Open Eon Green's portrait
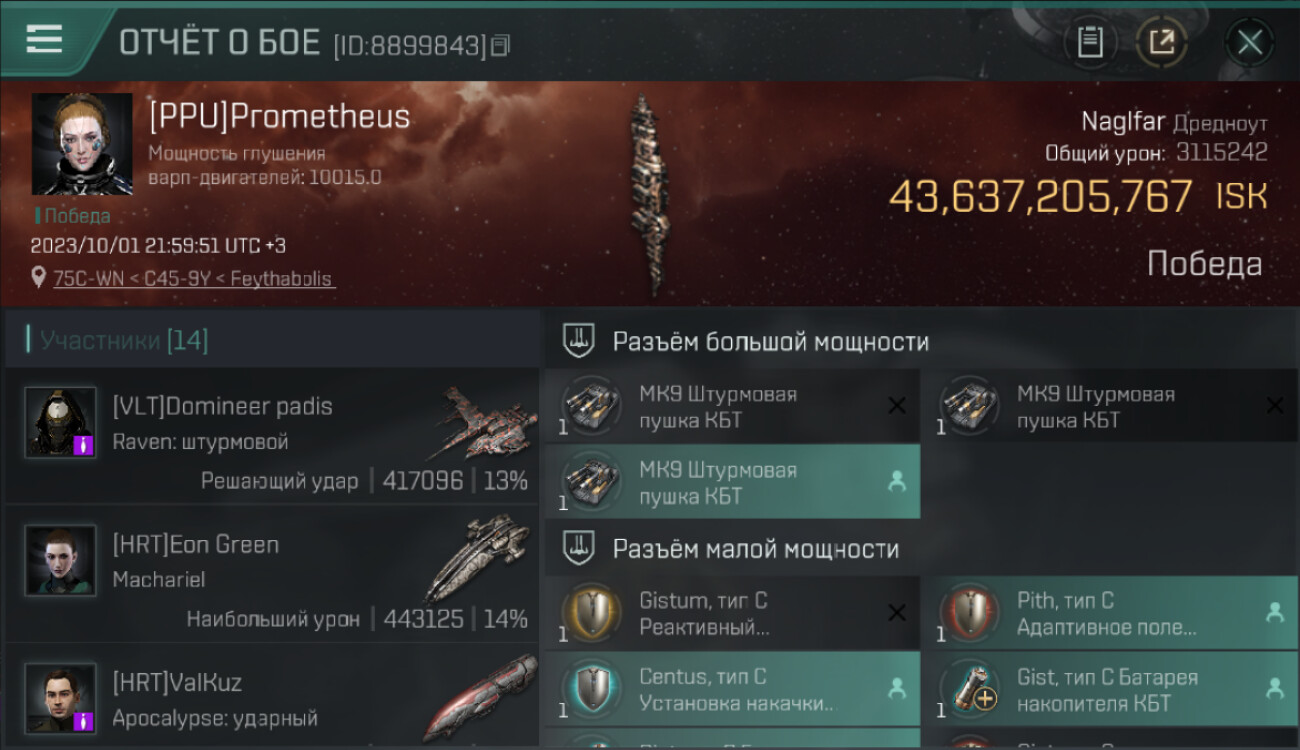Screen dimensions: 1300x750 (x=61, y=560)
